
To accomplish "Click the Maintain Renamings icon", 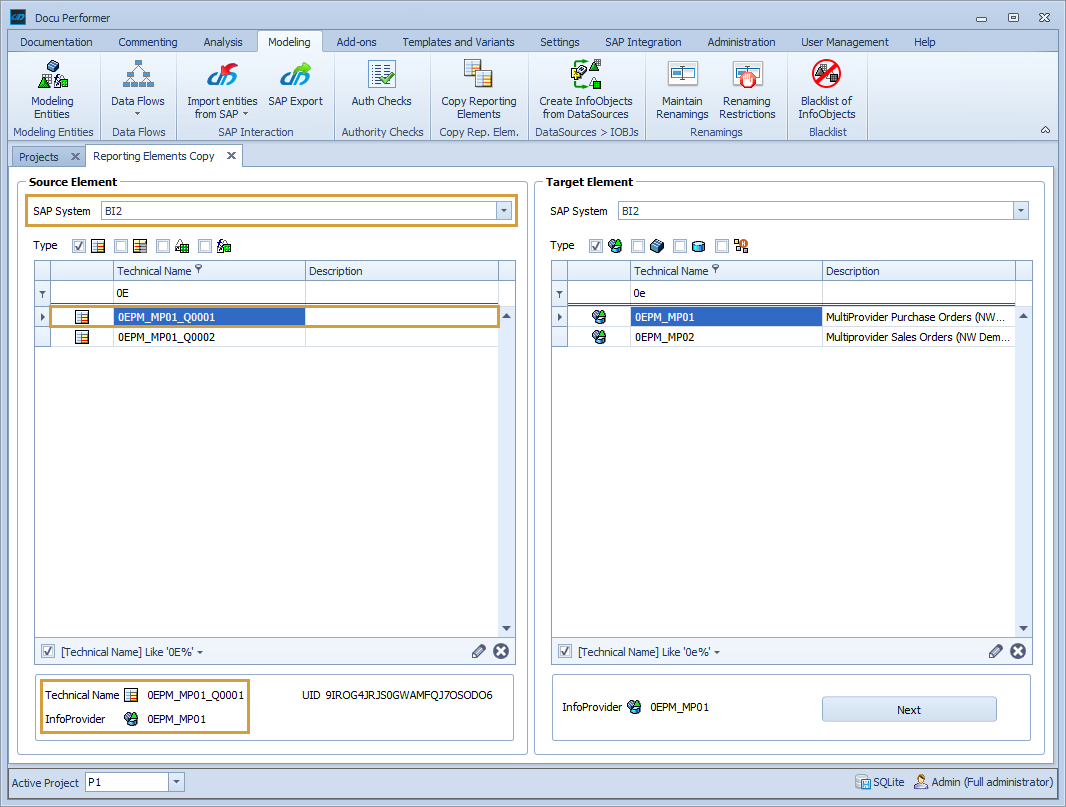I will (682, 90).
